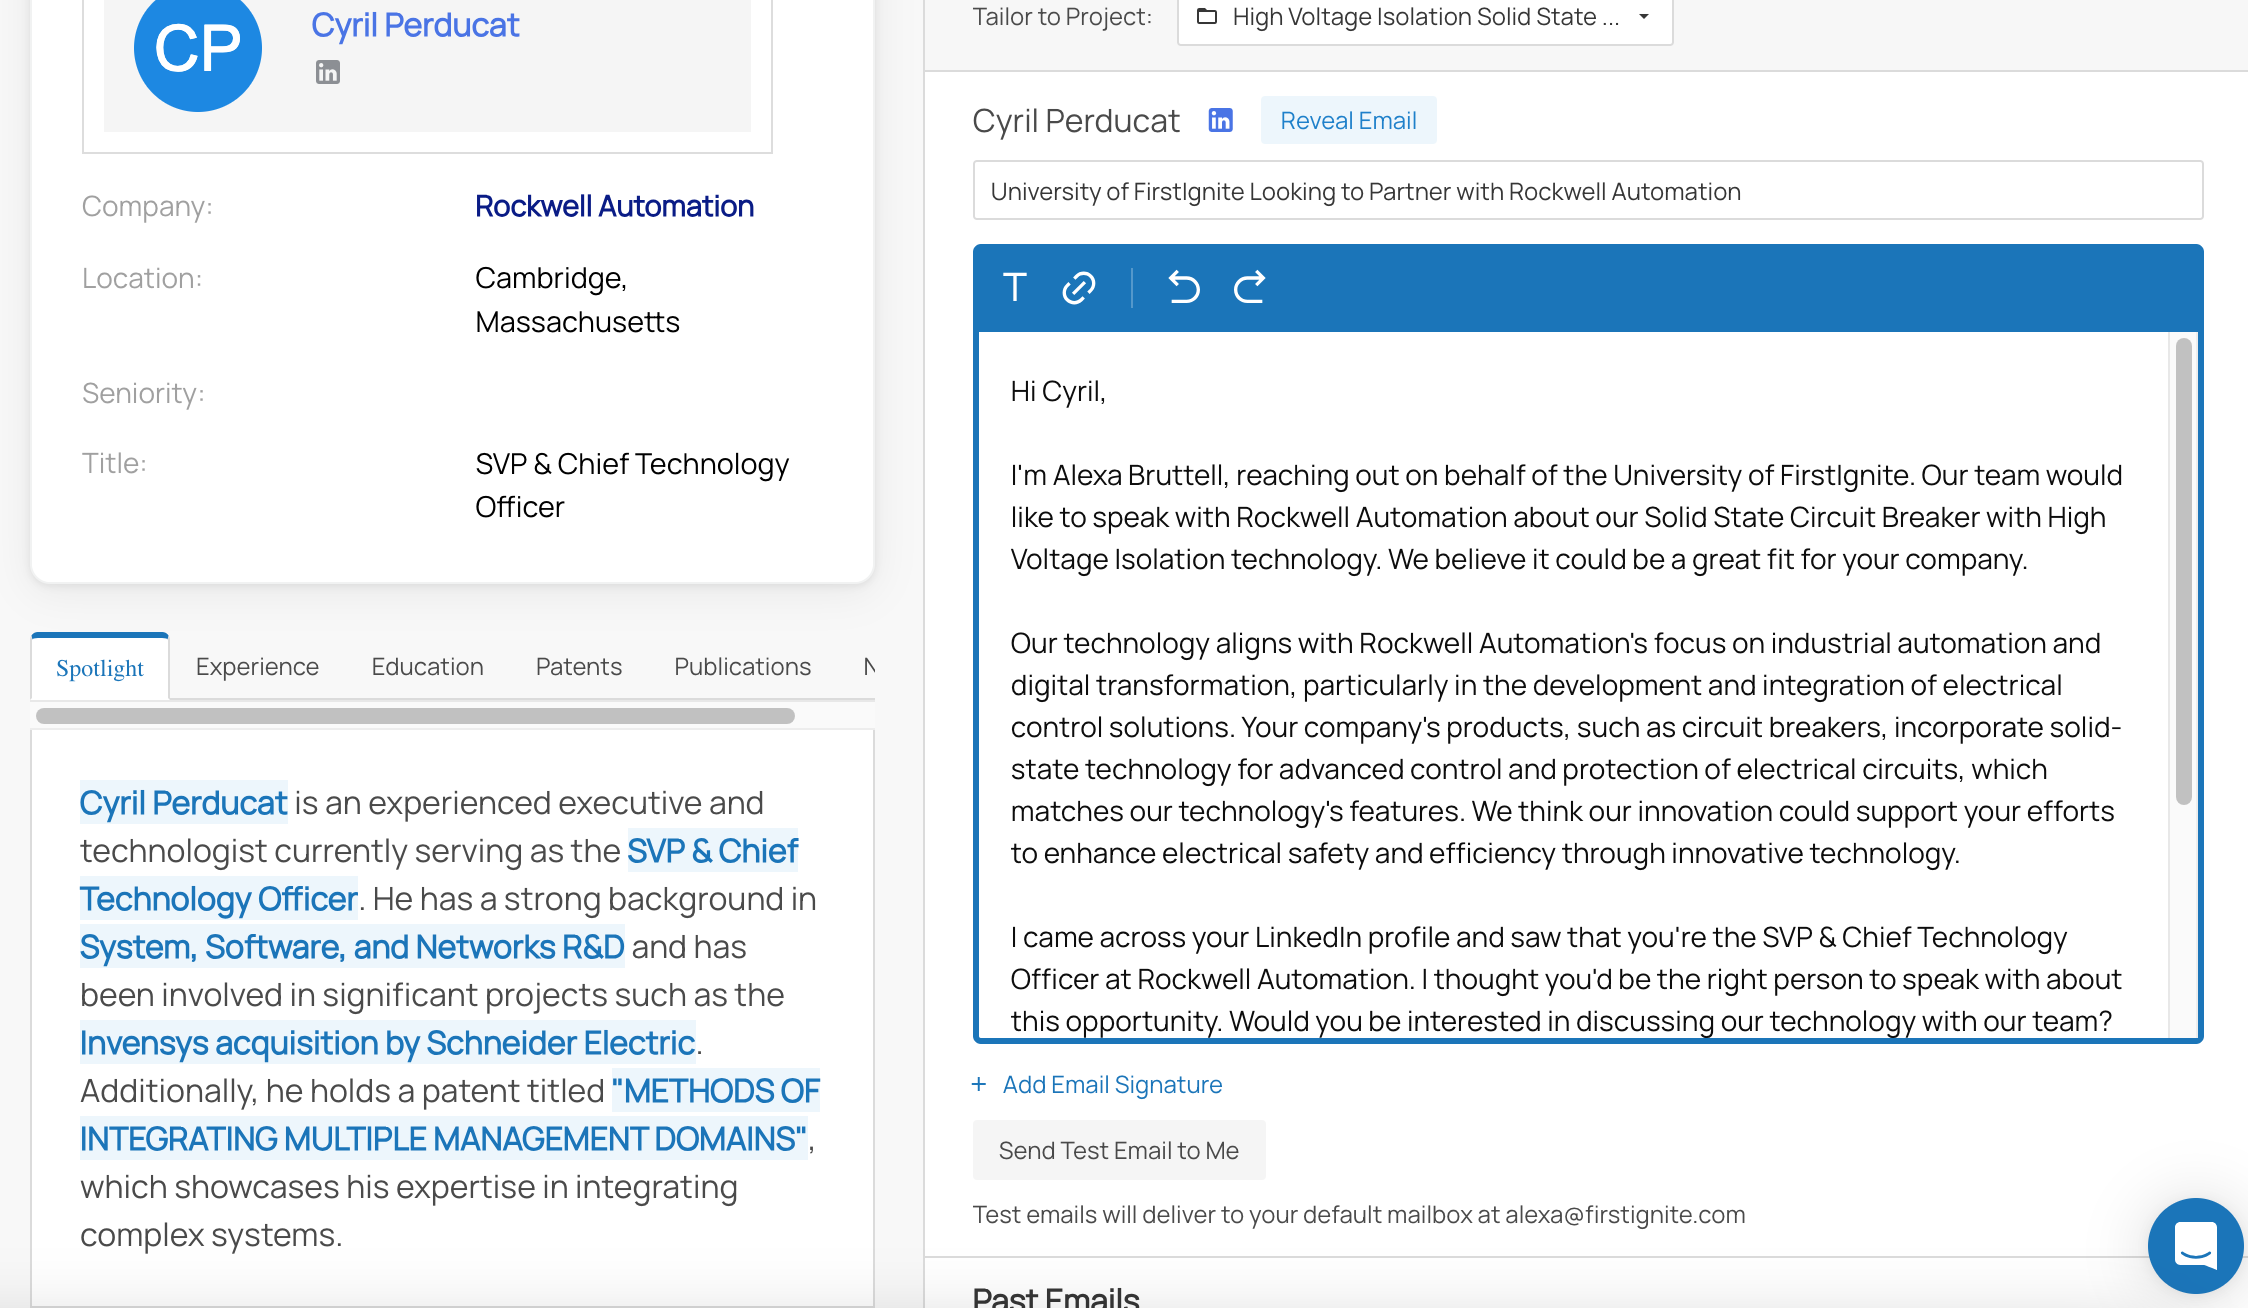
Task: Click Send Test Email to Me
Action: click(x=1118, y=1151)
